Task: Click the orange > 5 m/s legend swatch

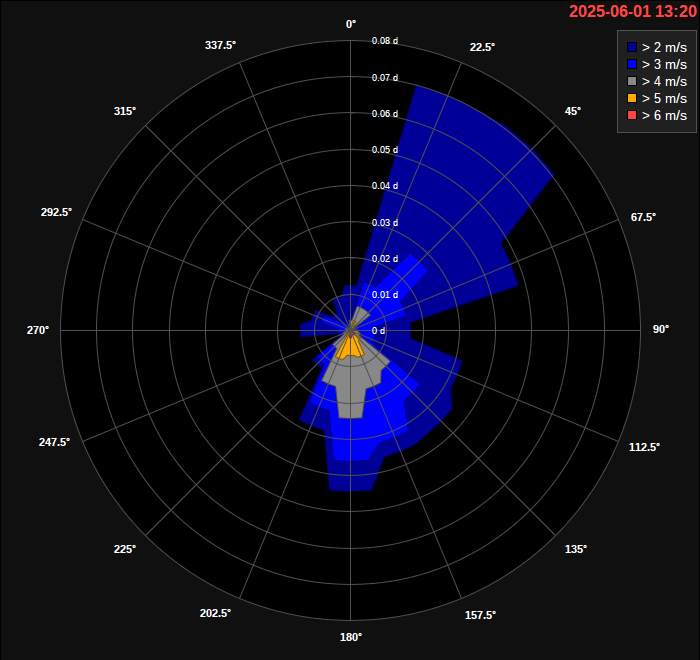Action: click(632, 98)
